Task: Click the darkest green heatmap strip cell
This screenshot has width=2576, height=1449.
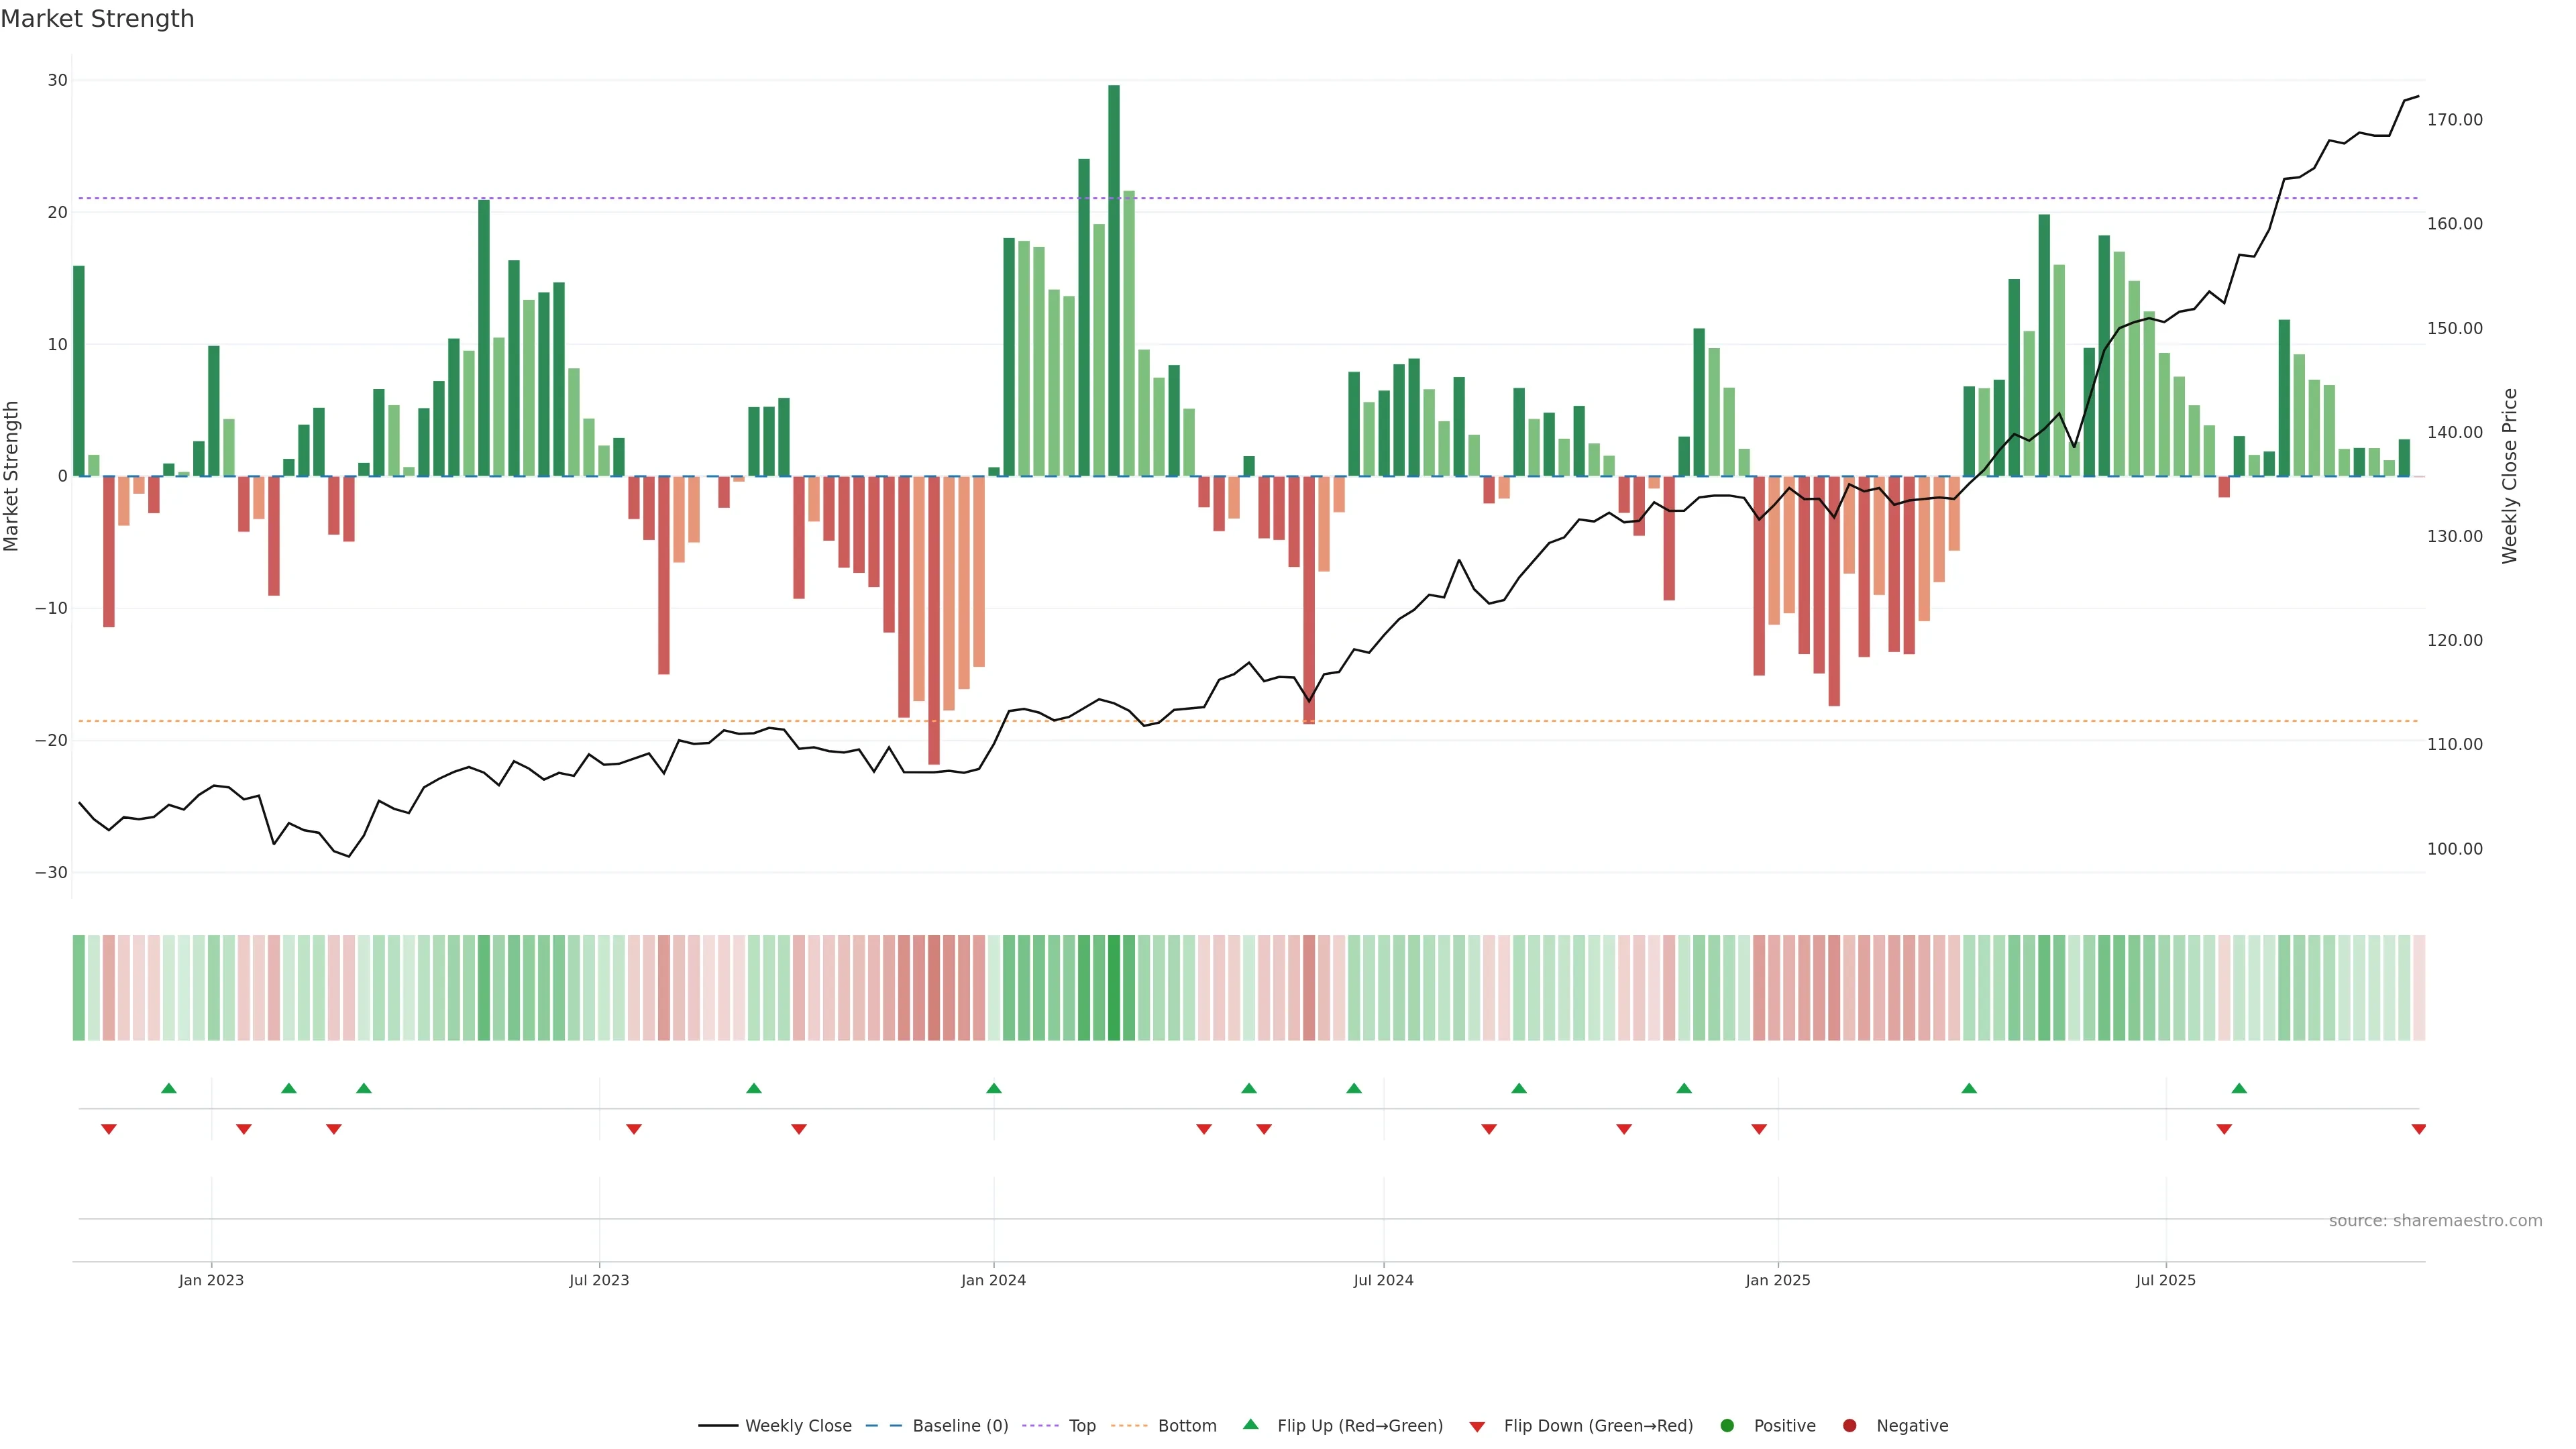Action: (x=1113, y=987)
